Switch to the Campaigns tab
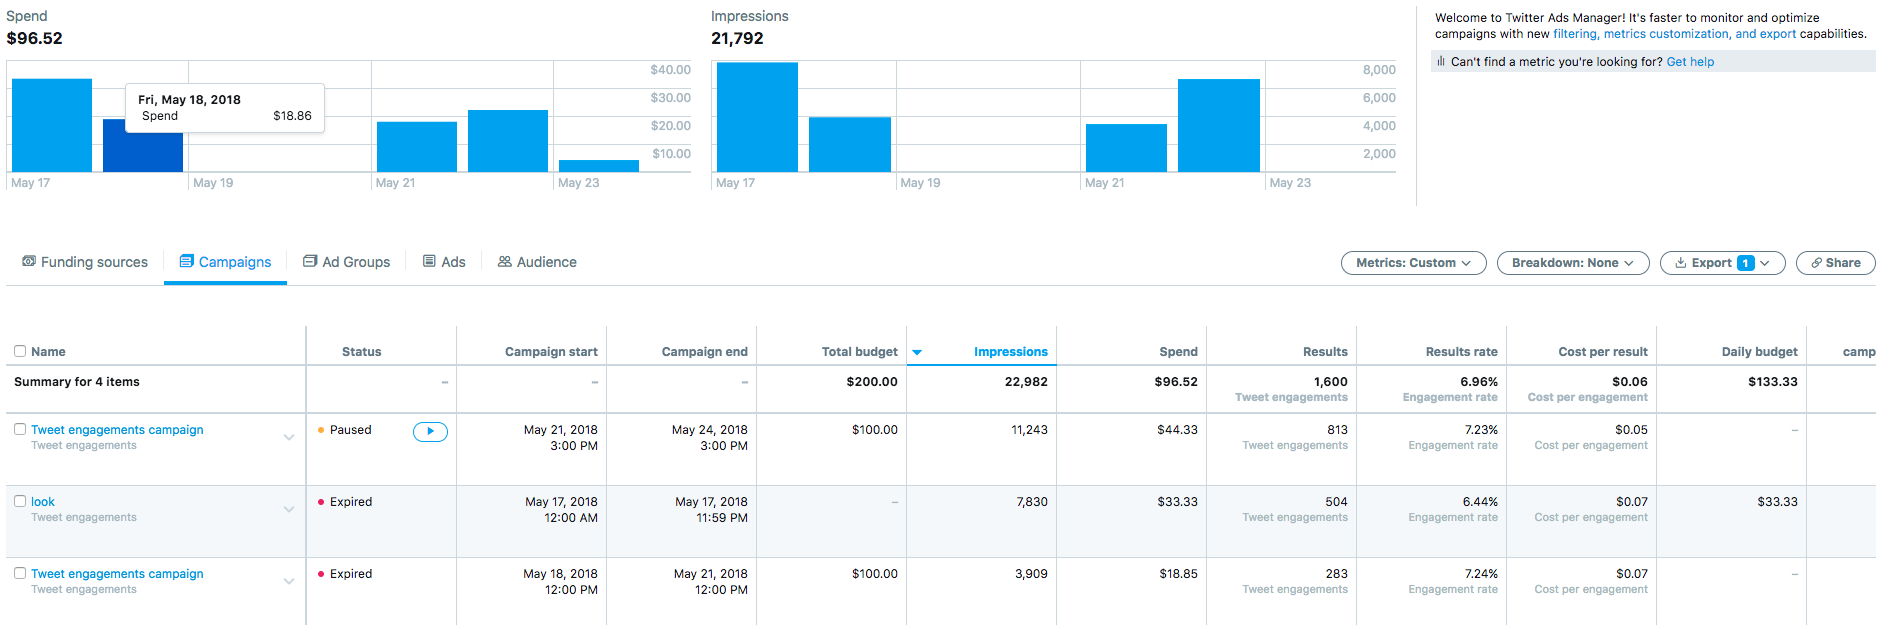Viewport: 1881px width, 625px height. [x=225, y=262]
